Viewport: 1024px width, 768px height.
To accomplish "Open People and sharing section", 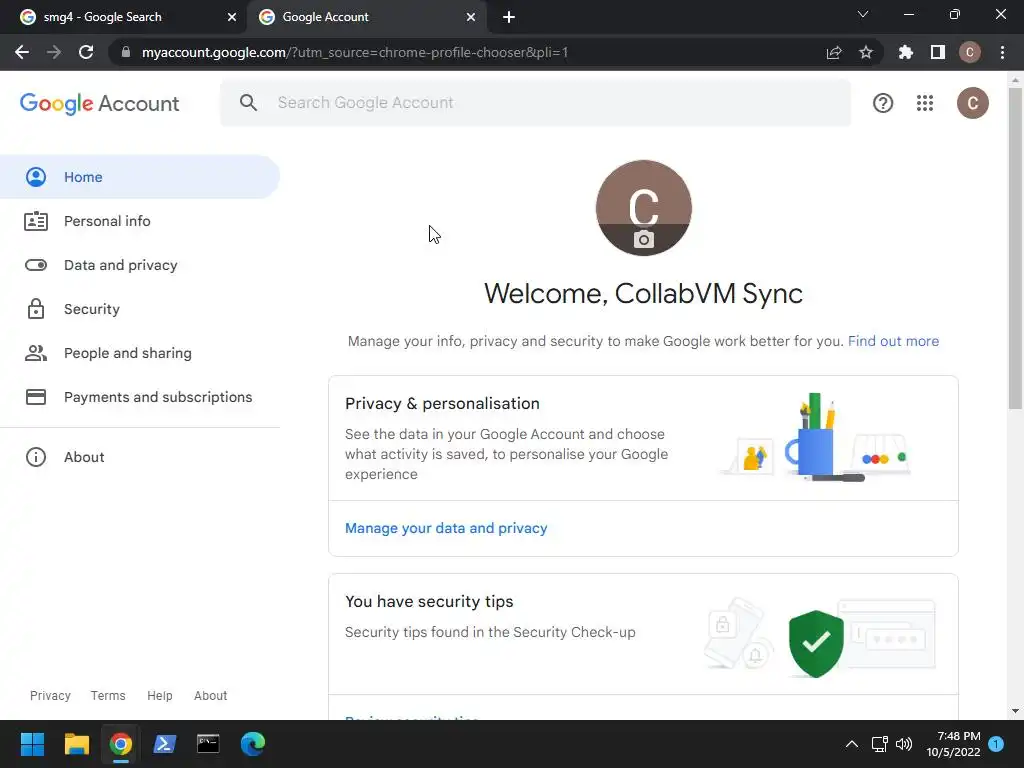I will [x=140, y=353].
